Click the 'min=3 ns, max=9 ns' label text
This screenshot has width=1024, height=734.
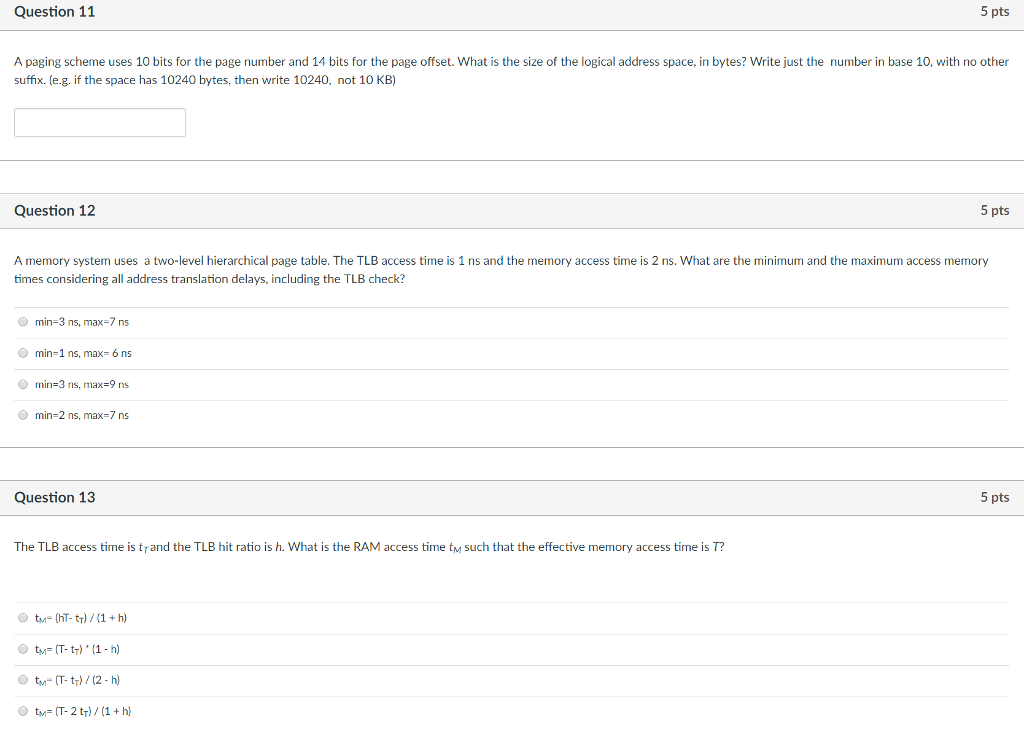click(x=82, y=384)
